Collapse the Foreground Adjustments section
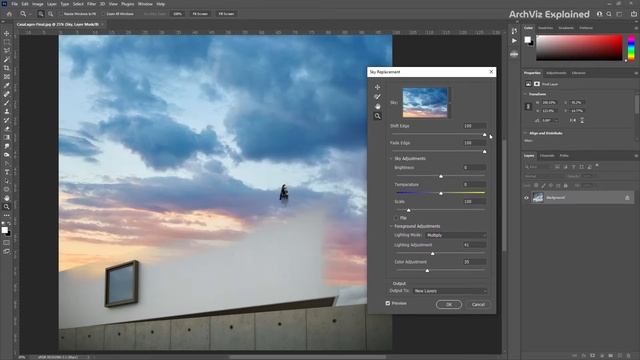 click(x=391, y=226)
